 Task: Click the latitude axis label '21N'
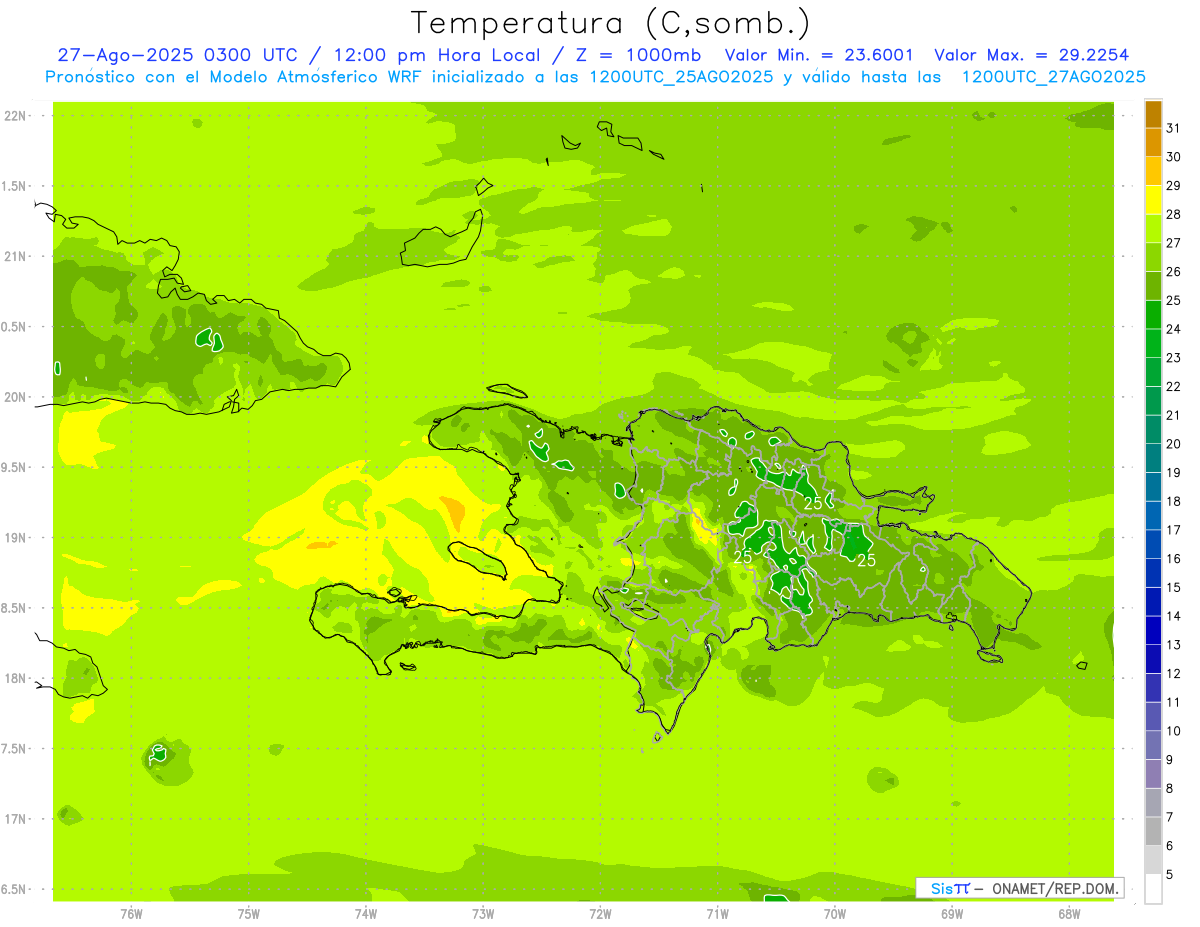point(17,257)
